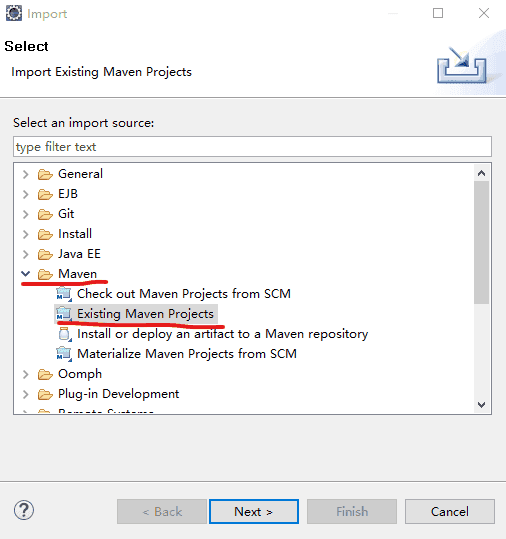
Task: Collapse the Maven tree node
Action: click(26, 274)
